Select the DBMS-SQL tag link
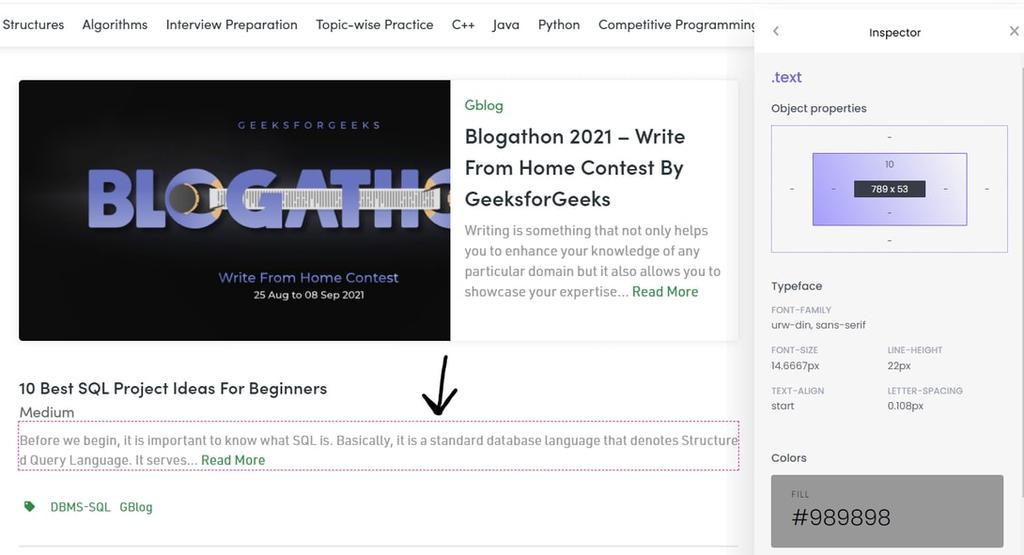Viewport: 1024px width, 555px height. 80,507
